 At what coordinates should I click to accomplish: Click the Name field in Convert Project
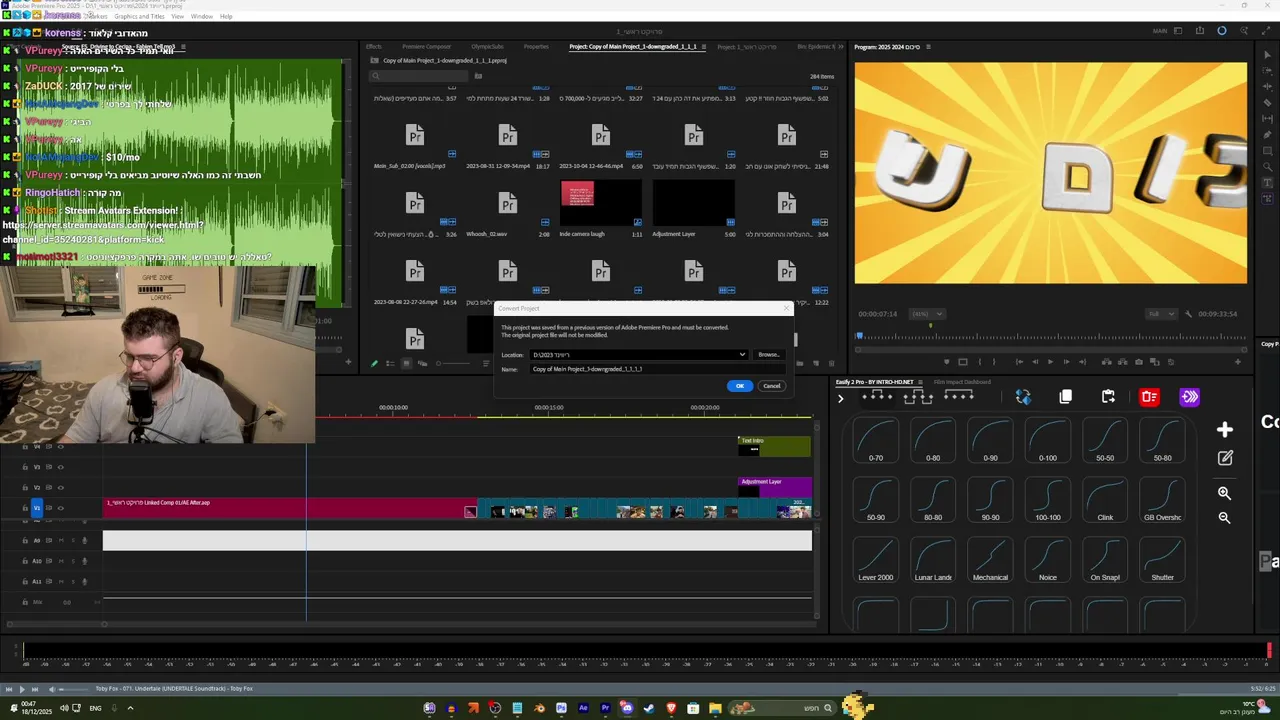[x=657, y=369]
